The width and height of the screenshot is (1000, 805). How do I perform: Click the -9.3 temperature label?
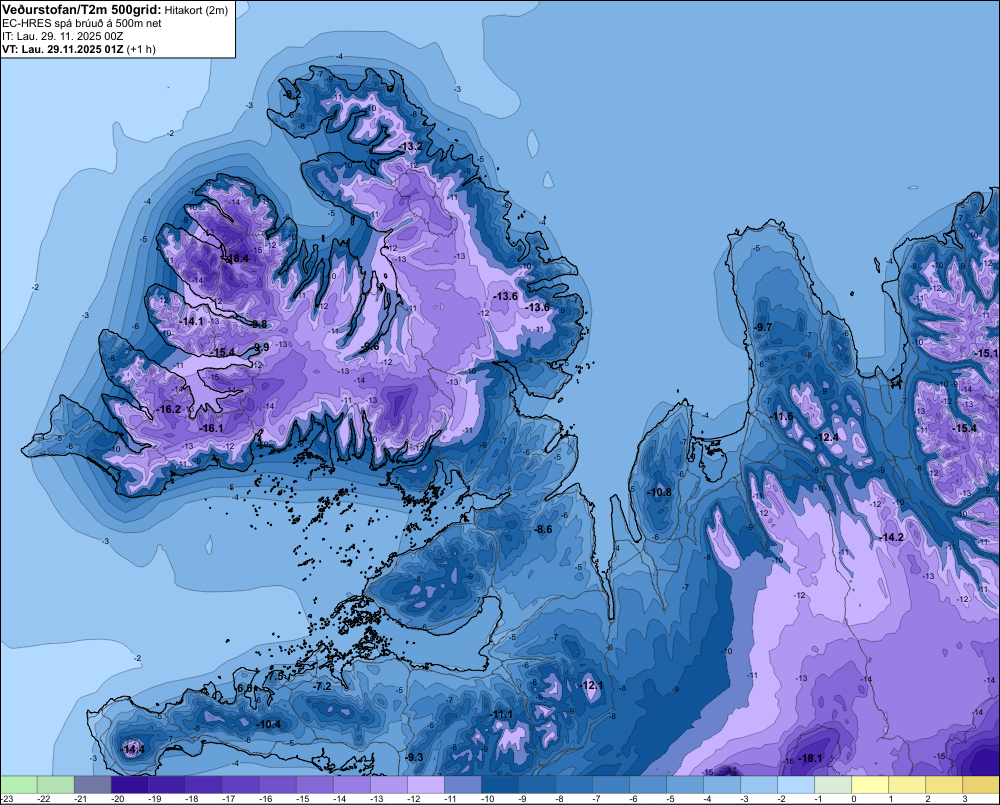click(x=414, y=757)
